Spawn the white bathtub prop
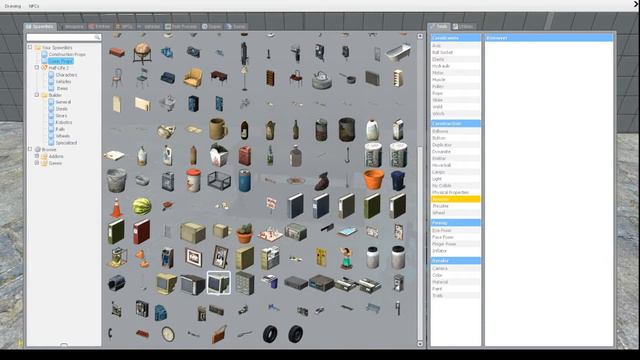The width and height of the screenshot is (640, 360). pyautogui.click(x=398, y=52)
